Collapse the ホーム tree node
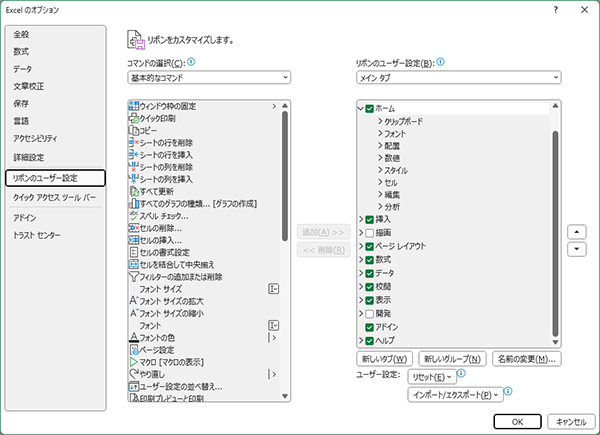Image resolution: width=600 pixels, height=435 pixels. tap(360, 109)
